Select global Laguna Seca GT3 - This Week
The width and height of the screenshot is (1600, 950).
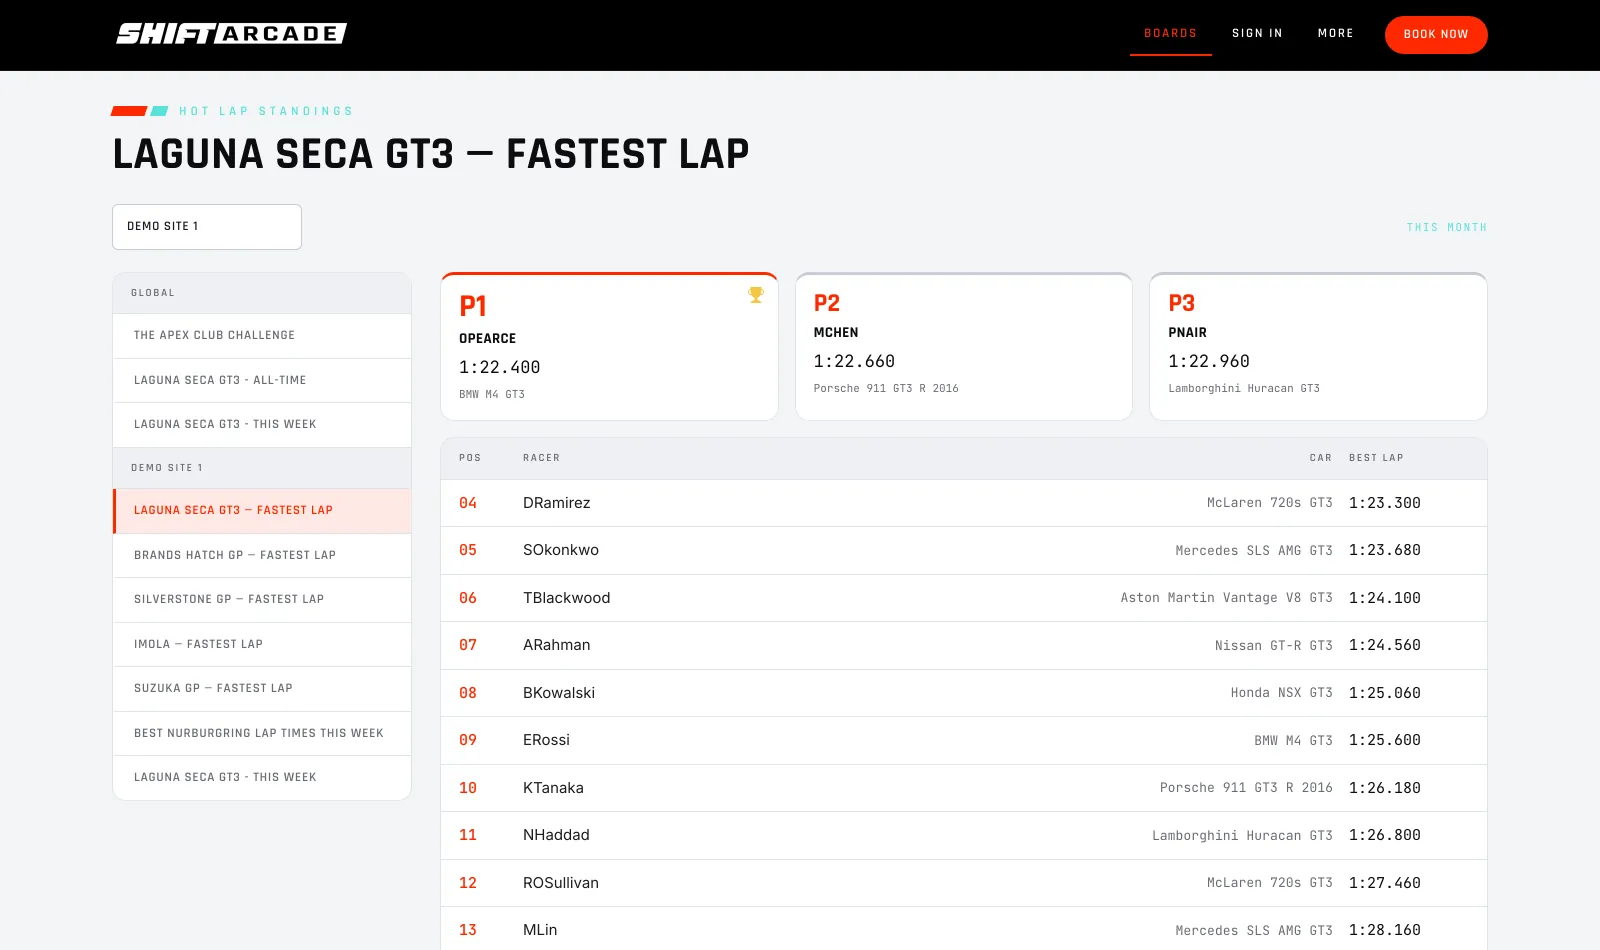coord(262,425)
